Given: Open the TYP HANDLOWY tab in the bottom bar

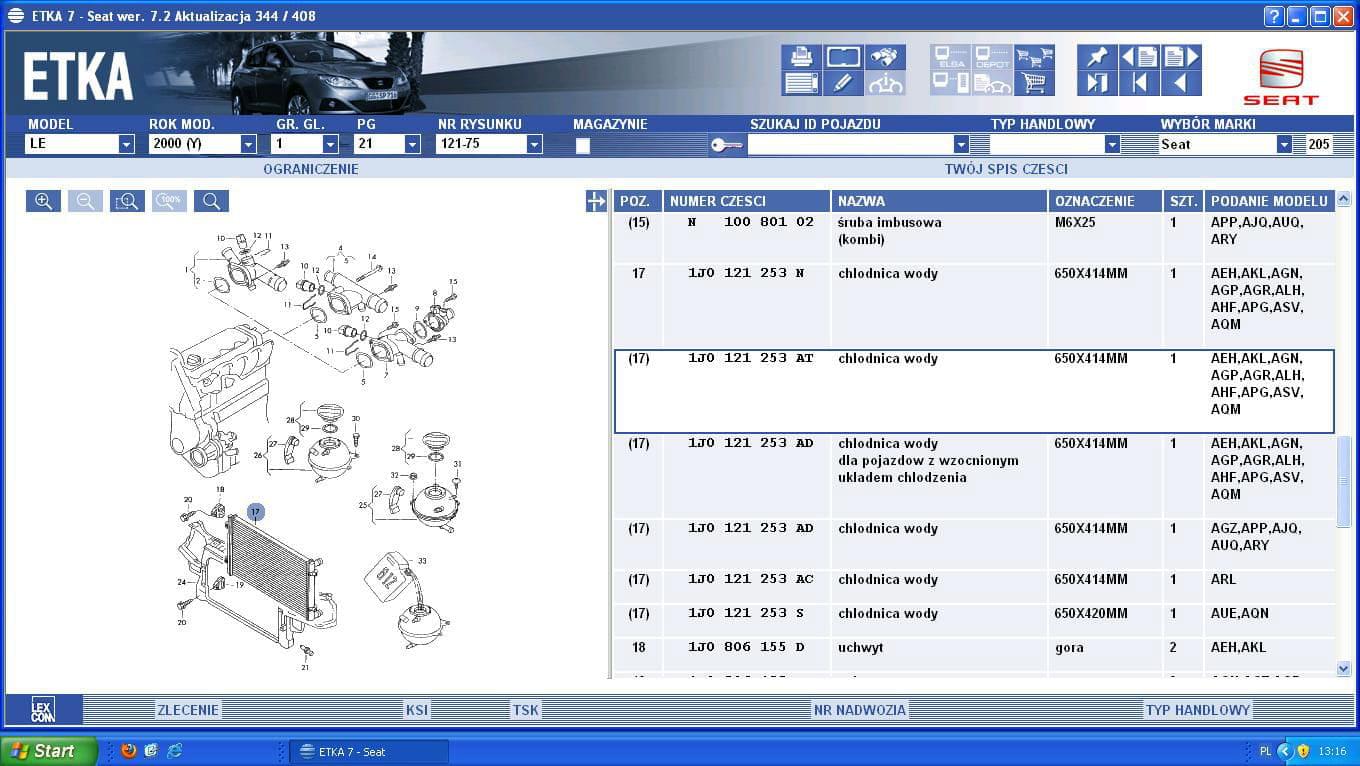Looking at the screenshot, I should point(1198,710).
